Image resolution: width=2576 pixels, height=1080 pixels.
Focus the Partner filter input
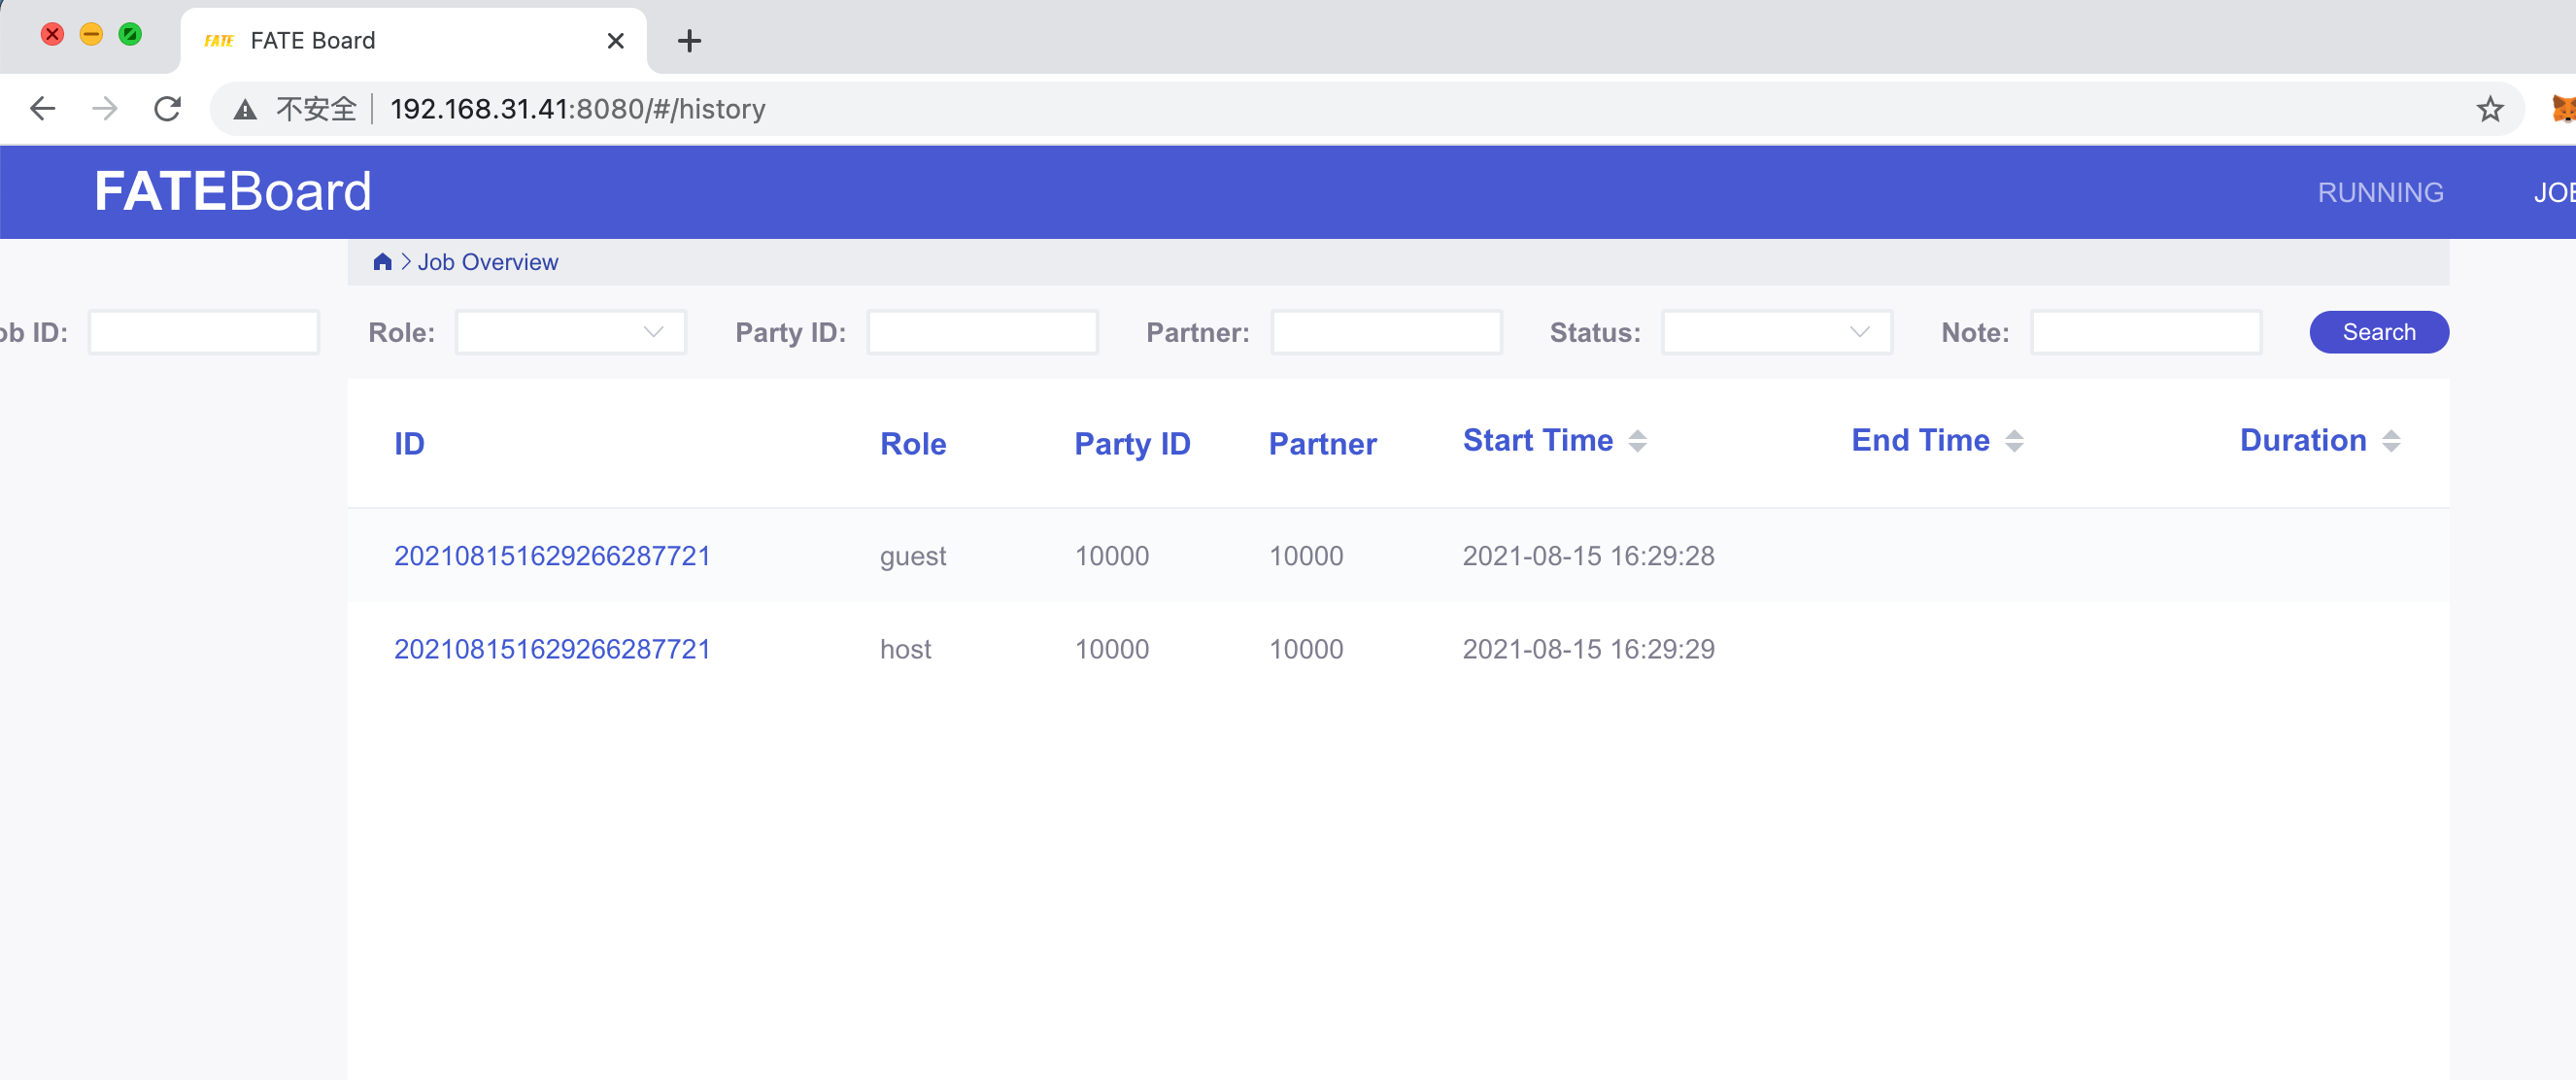pos(1385,333)
